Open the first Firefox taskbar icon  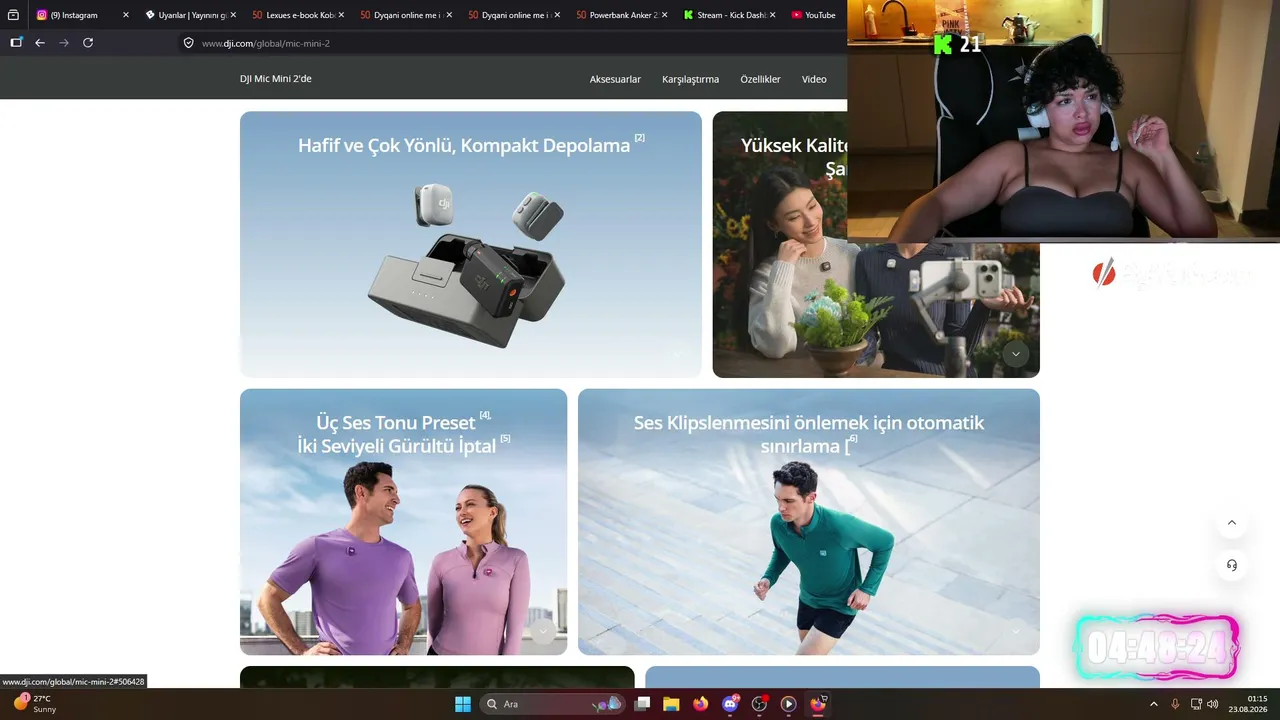(x=700, y=704)
